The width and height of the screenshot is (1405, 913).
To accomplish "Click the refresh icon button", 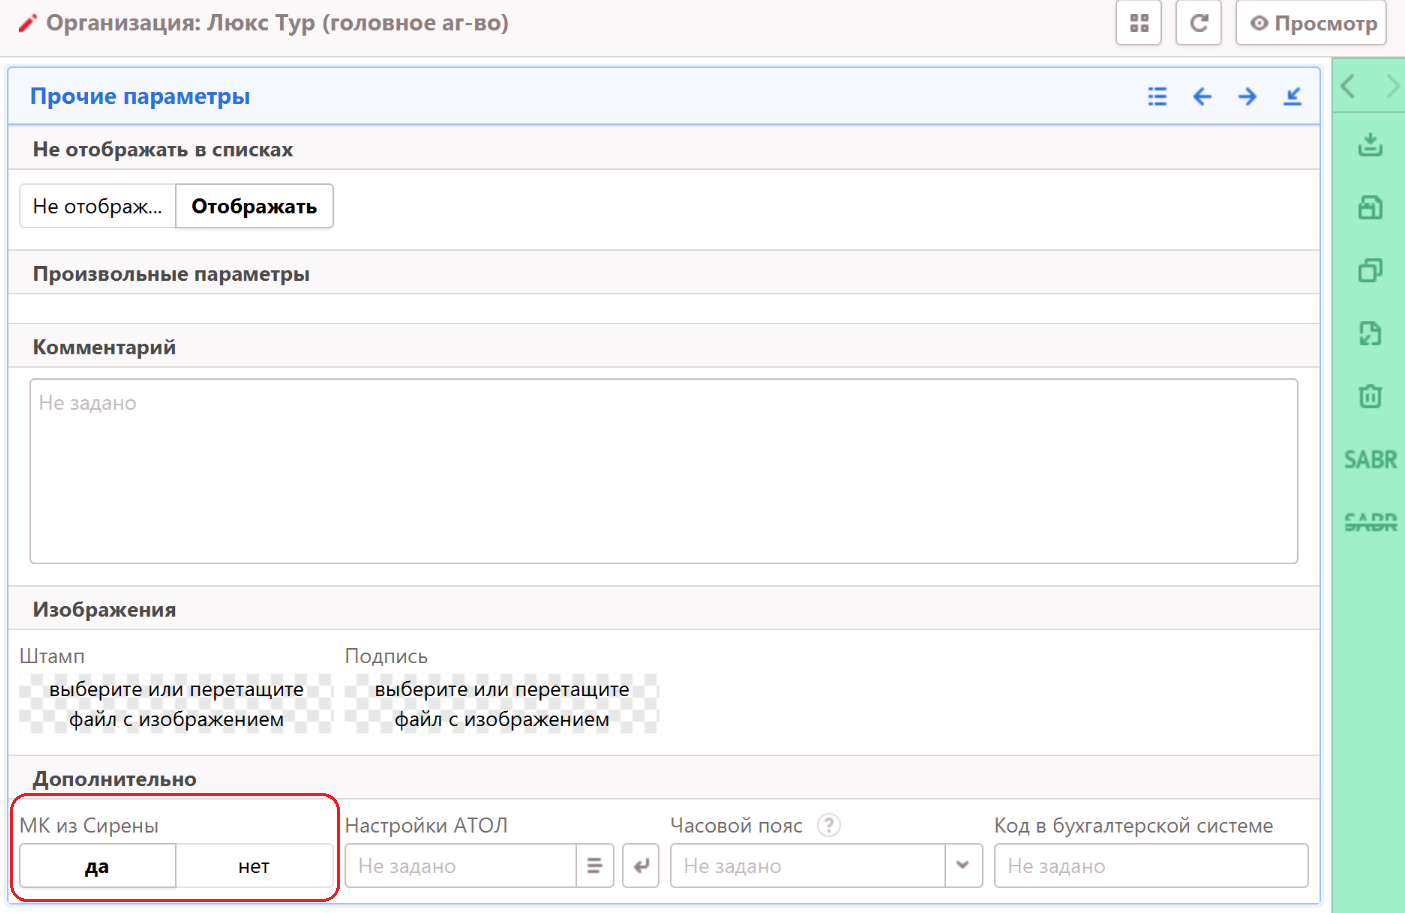I will click(1198, 23).
